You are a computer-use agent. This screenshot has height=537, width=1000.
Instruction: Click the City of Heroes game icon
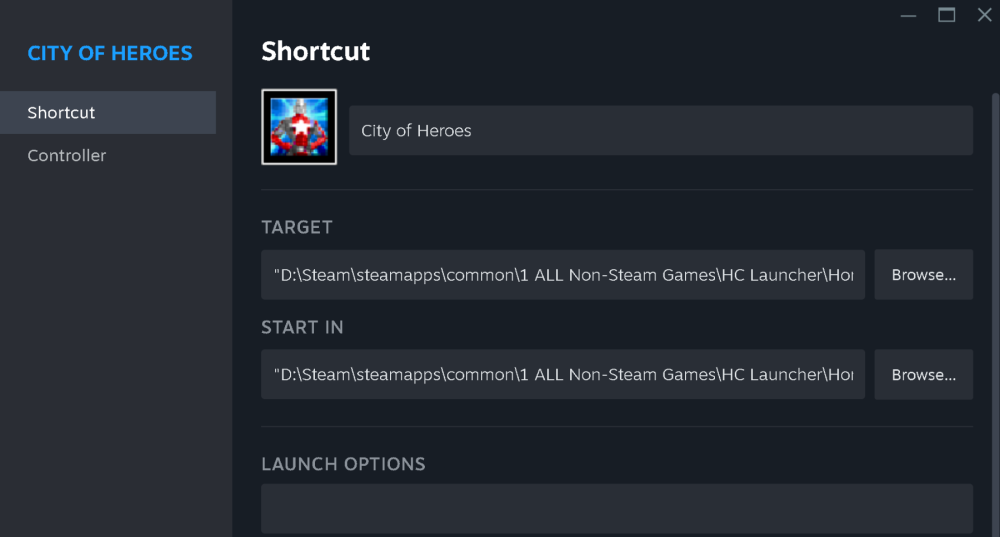(x=299, y=127)
